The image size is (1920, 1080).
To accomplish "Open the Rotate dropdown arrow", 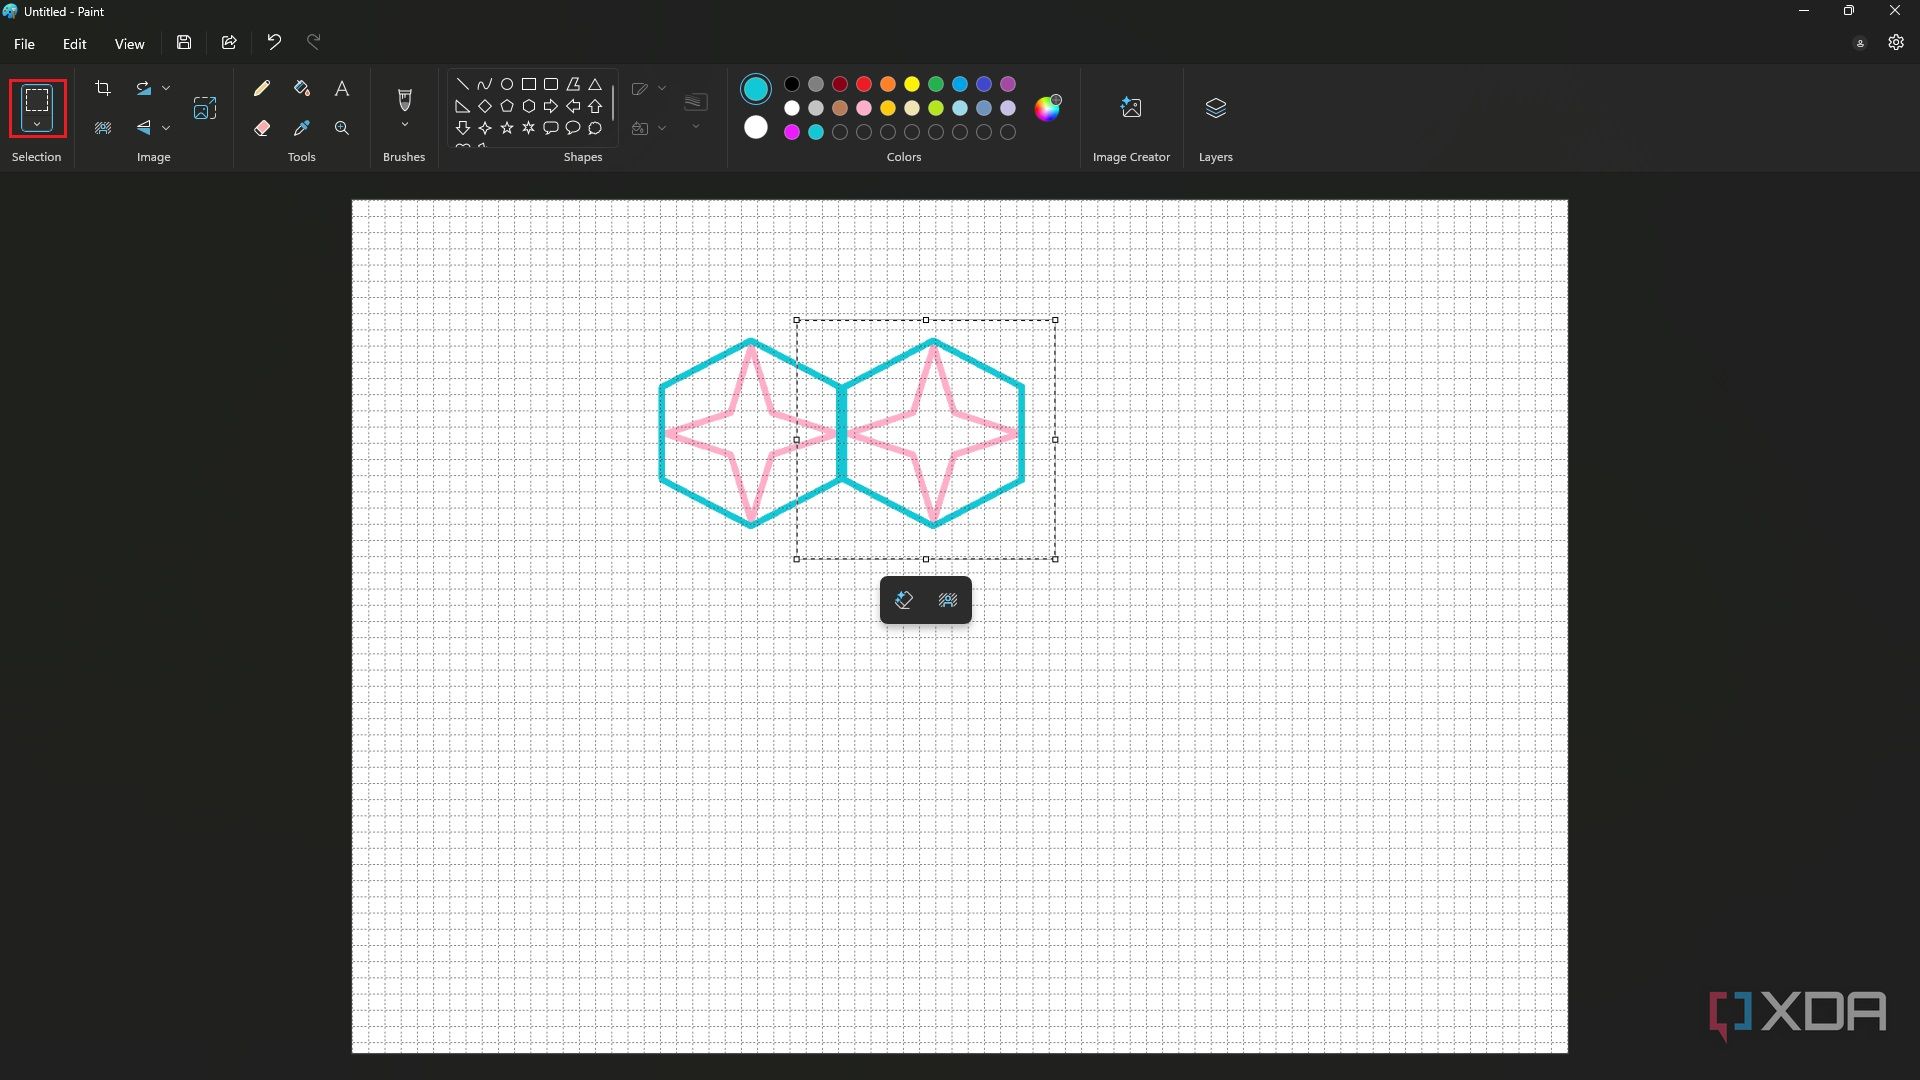I will pyautogui.click(x=166, y=88).
